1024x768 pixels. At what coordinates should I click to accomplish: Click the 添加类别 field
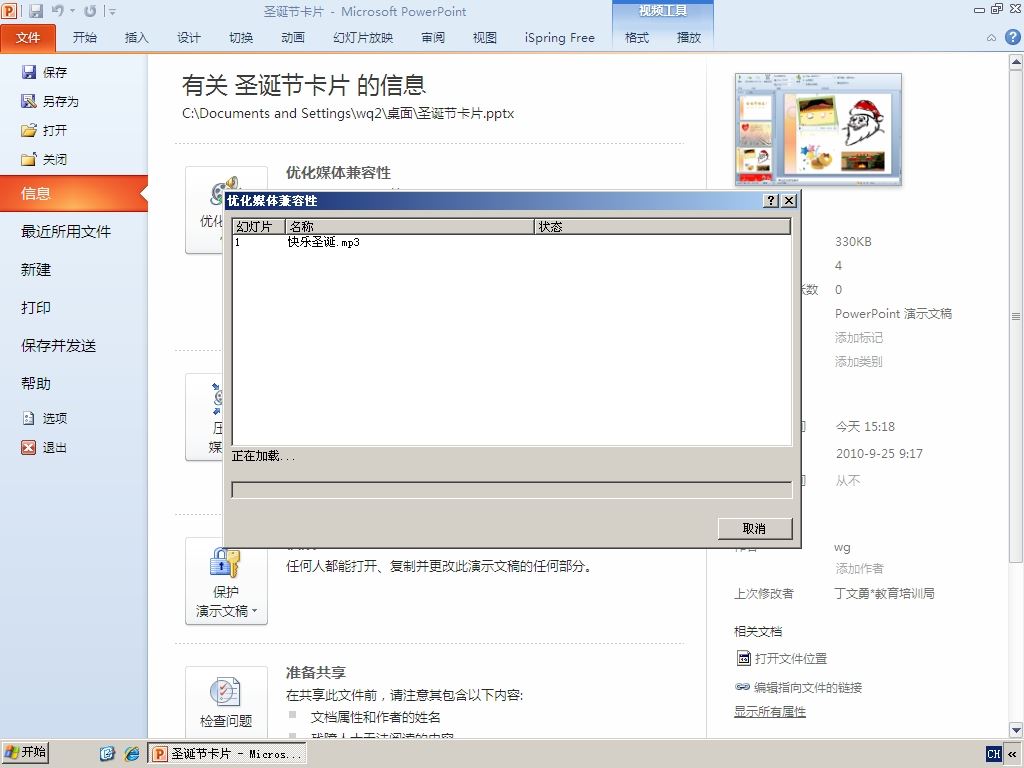click(x=859, y=362)
